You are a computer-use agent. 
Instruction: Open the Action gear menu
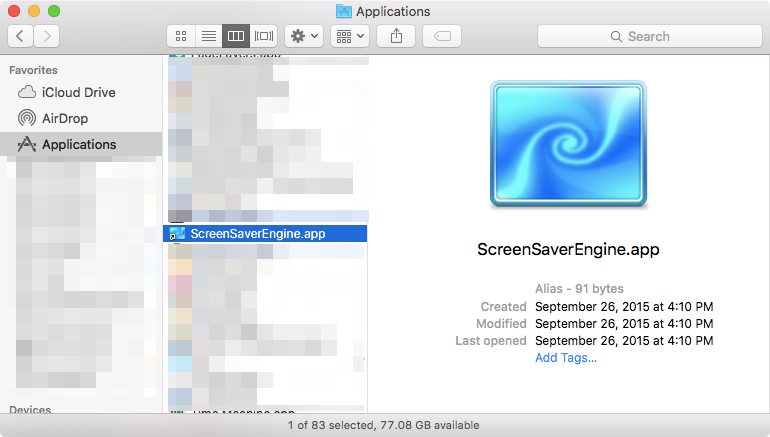(304, 36)
